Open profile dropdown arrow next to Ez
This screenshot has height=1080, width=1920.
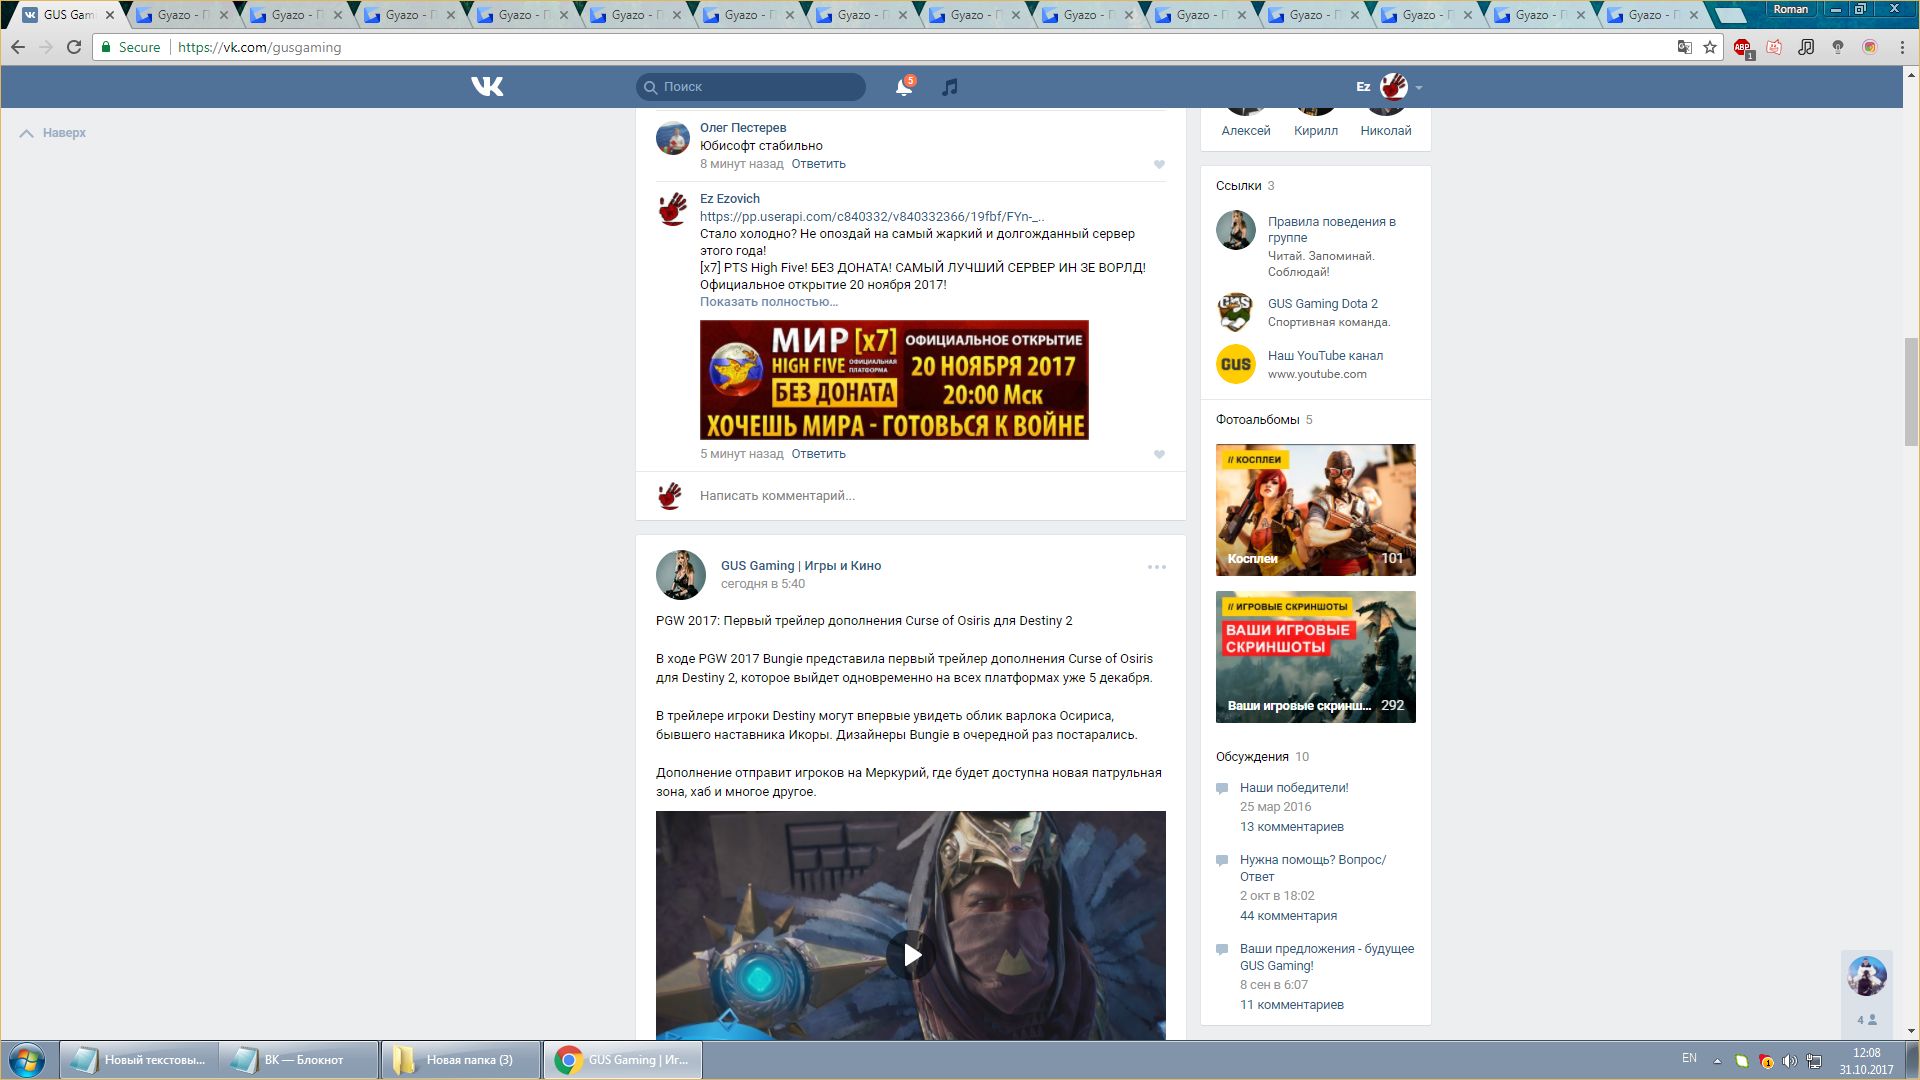coord(1418,88)
